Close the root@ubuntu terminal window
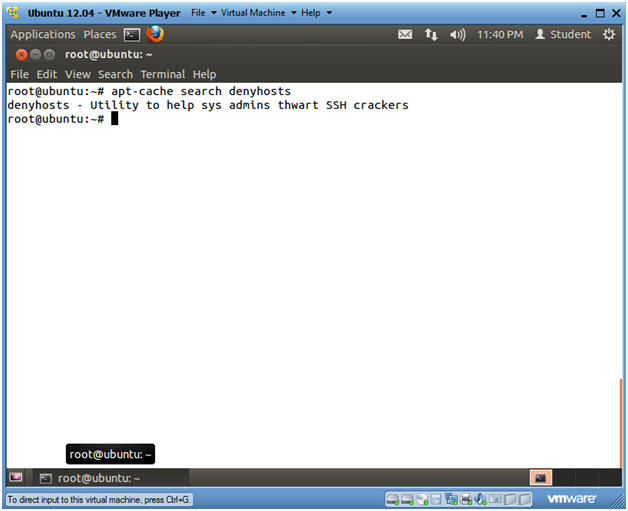Image resolution: width=628 pixels, height=511 pixels. 21,54
